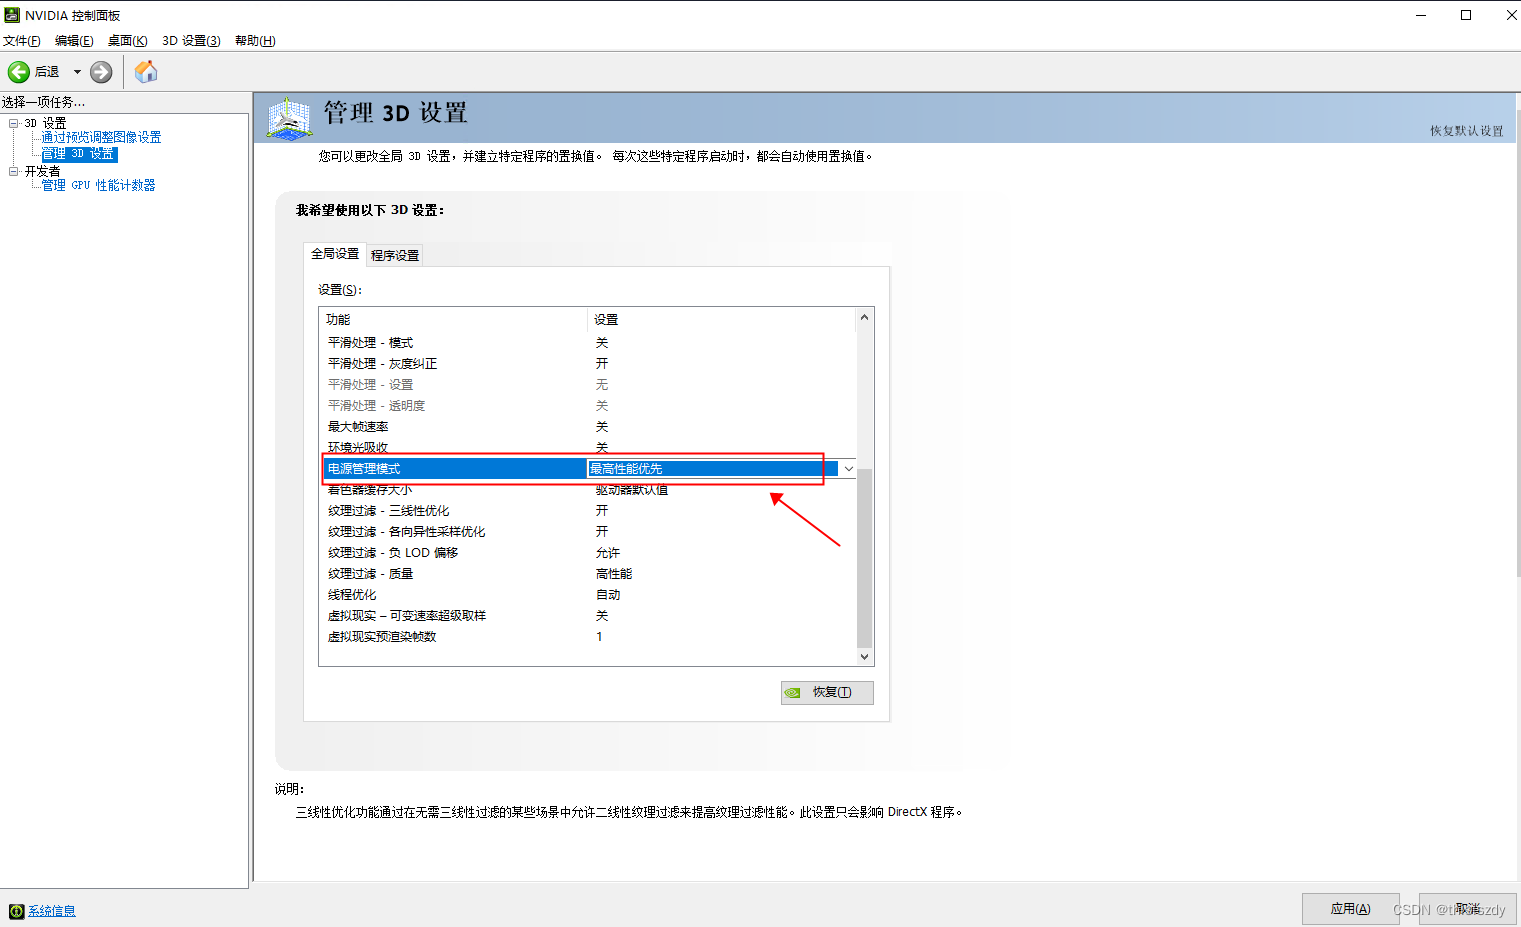Select the 最大帧速率 row
The height and width of the screenshot is (927, 1521).
(588, 427)
